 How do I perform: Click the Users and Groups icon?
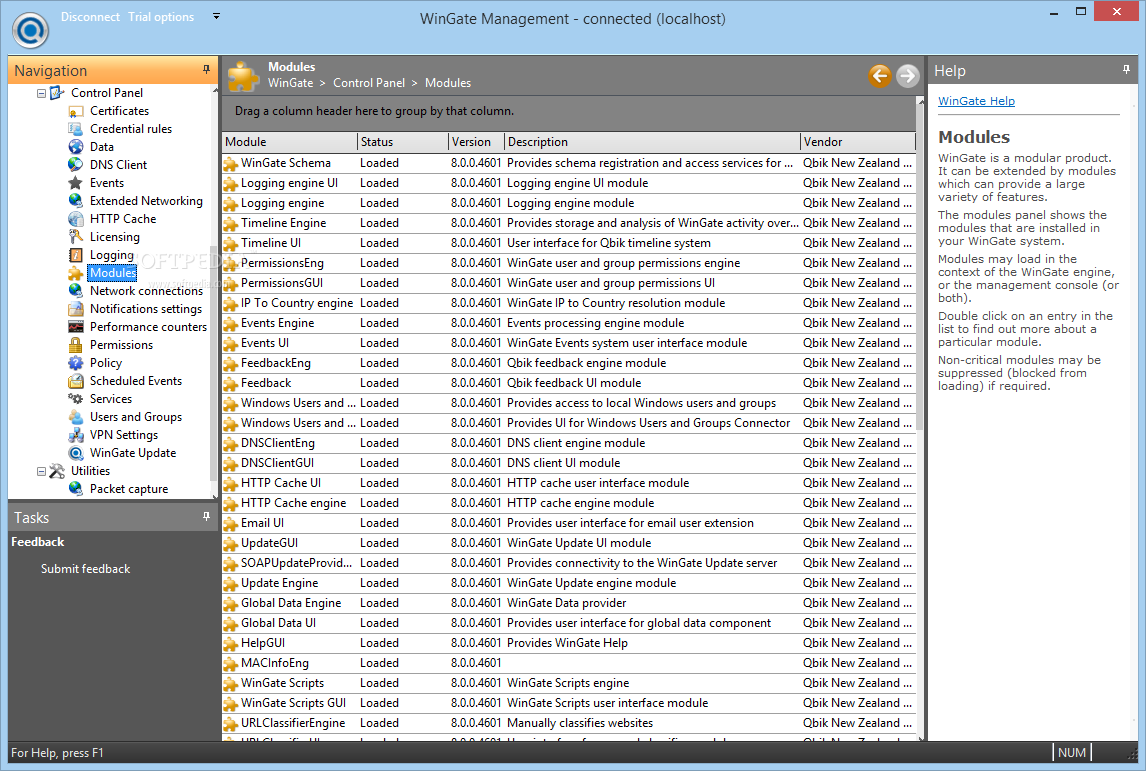point(75,417)
